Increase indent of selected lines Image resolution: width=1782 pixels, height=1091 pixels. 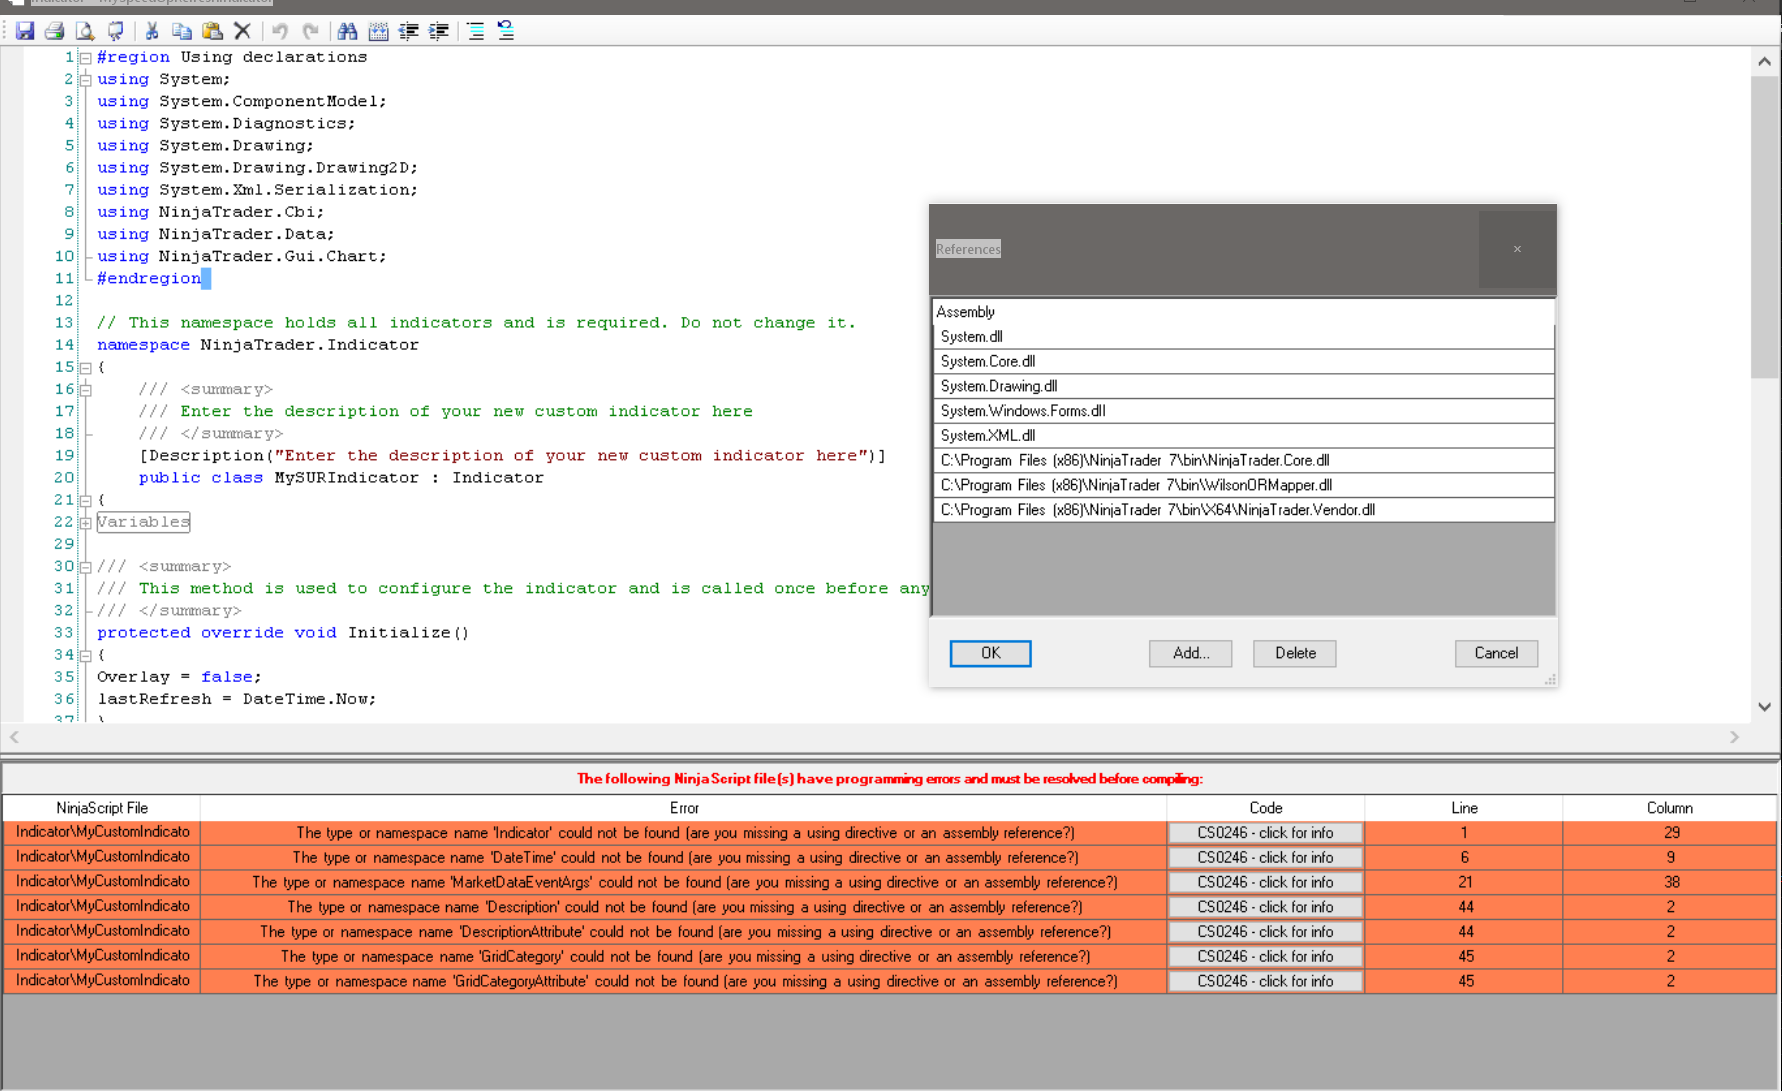[438, 31]
